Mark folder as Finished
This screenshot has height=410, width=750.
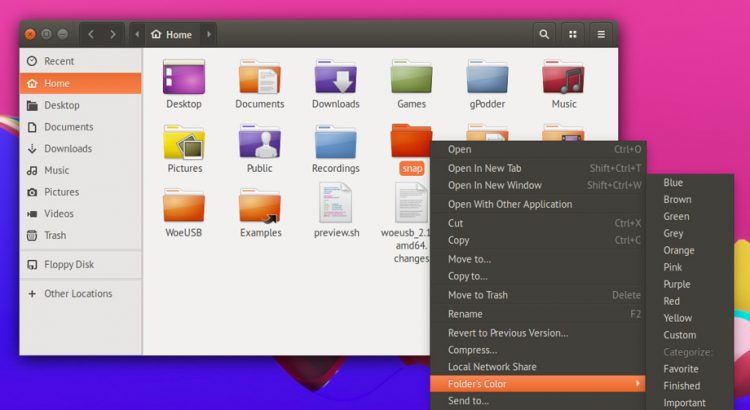tap(691, 386)
